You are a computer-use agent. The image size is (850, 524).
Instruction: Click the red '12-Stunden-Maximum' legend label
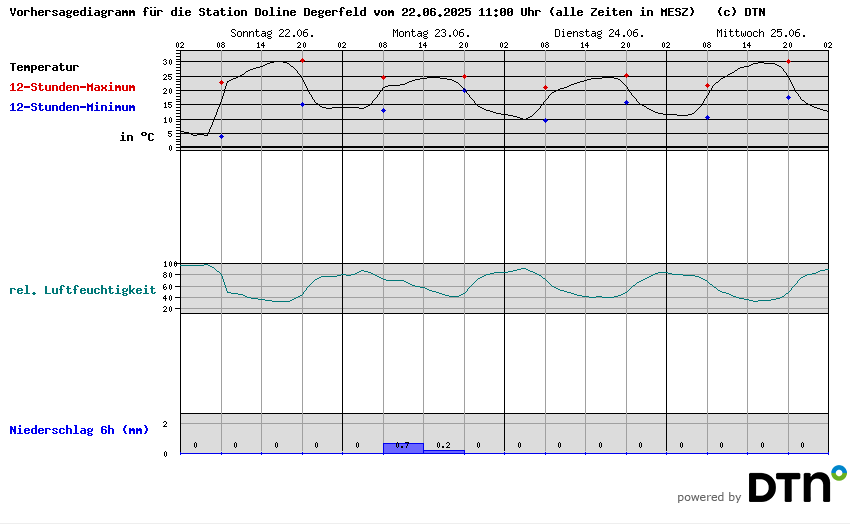coord(72,87)
